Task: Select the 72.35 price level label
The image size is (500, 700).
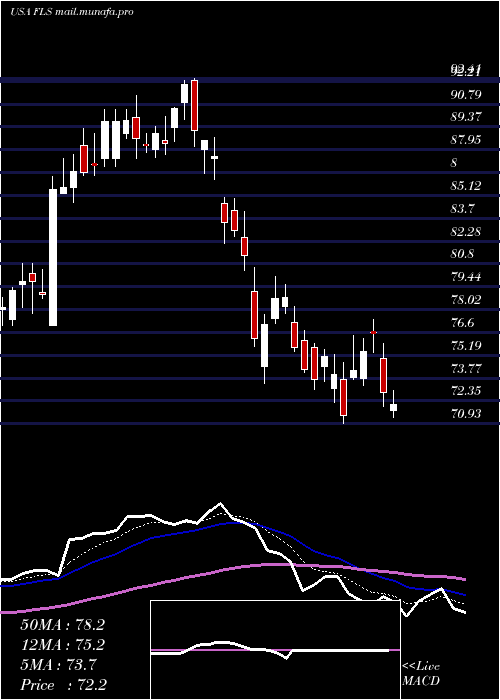Action: pyautogui.click(x=466, y=391)
